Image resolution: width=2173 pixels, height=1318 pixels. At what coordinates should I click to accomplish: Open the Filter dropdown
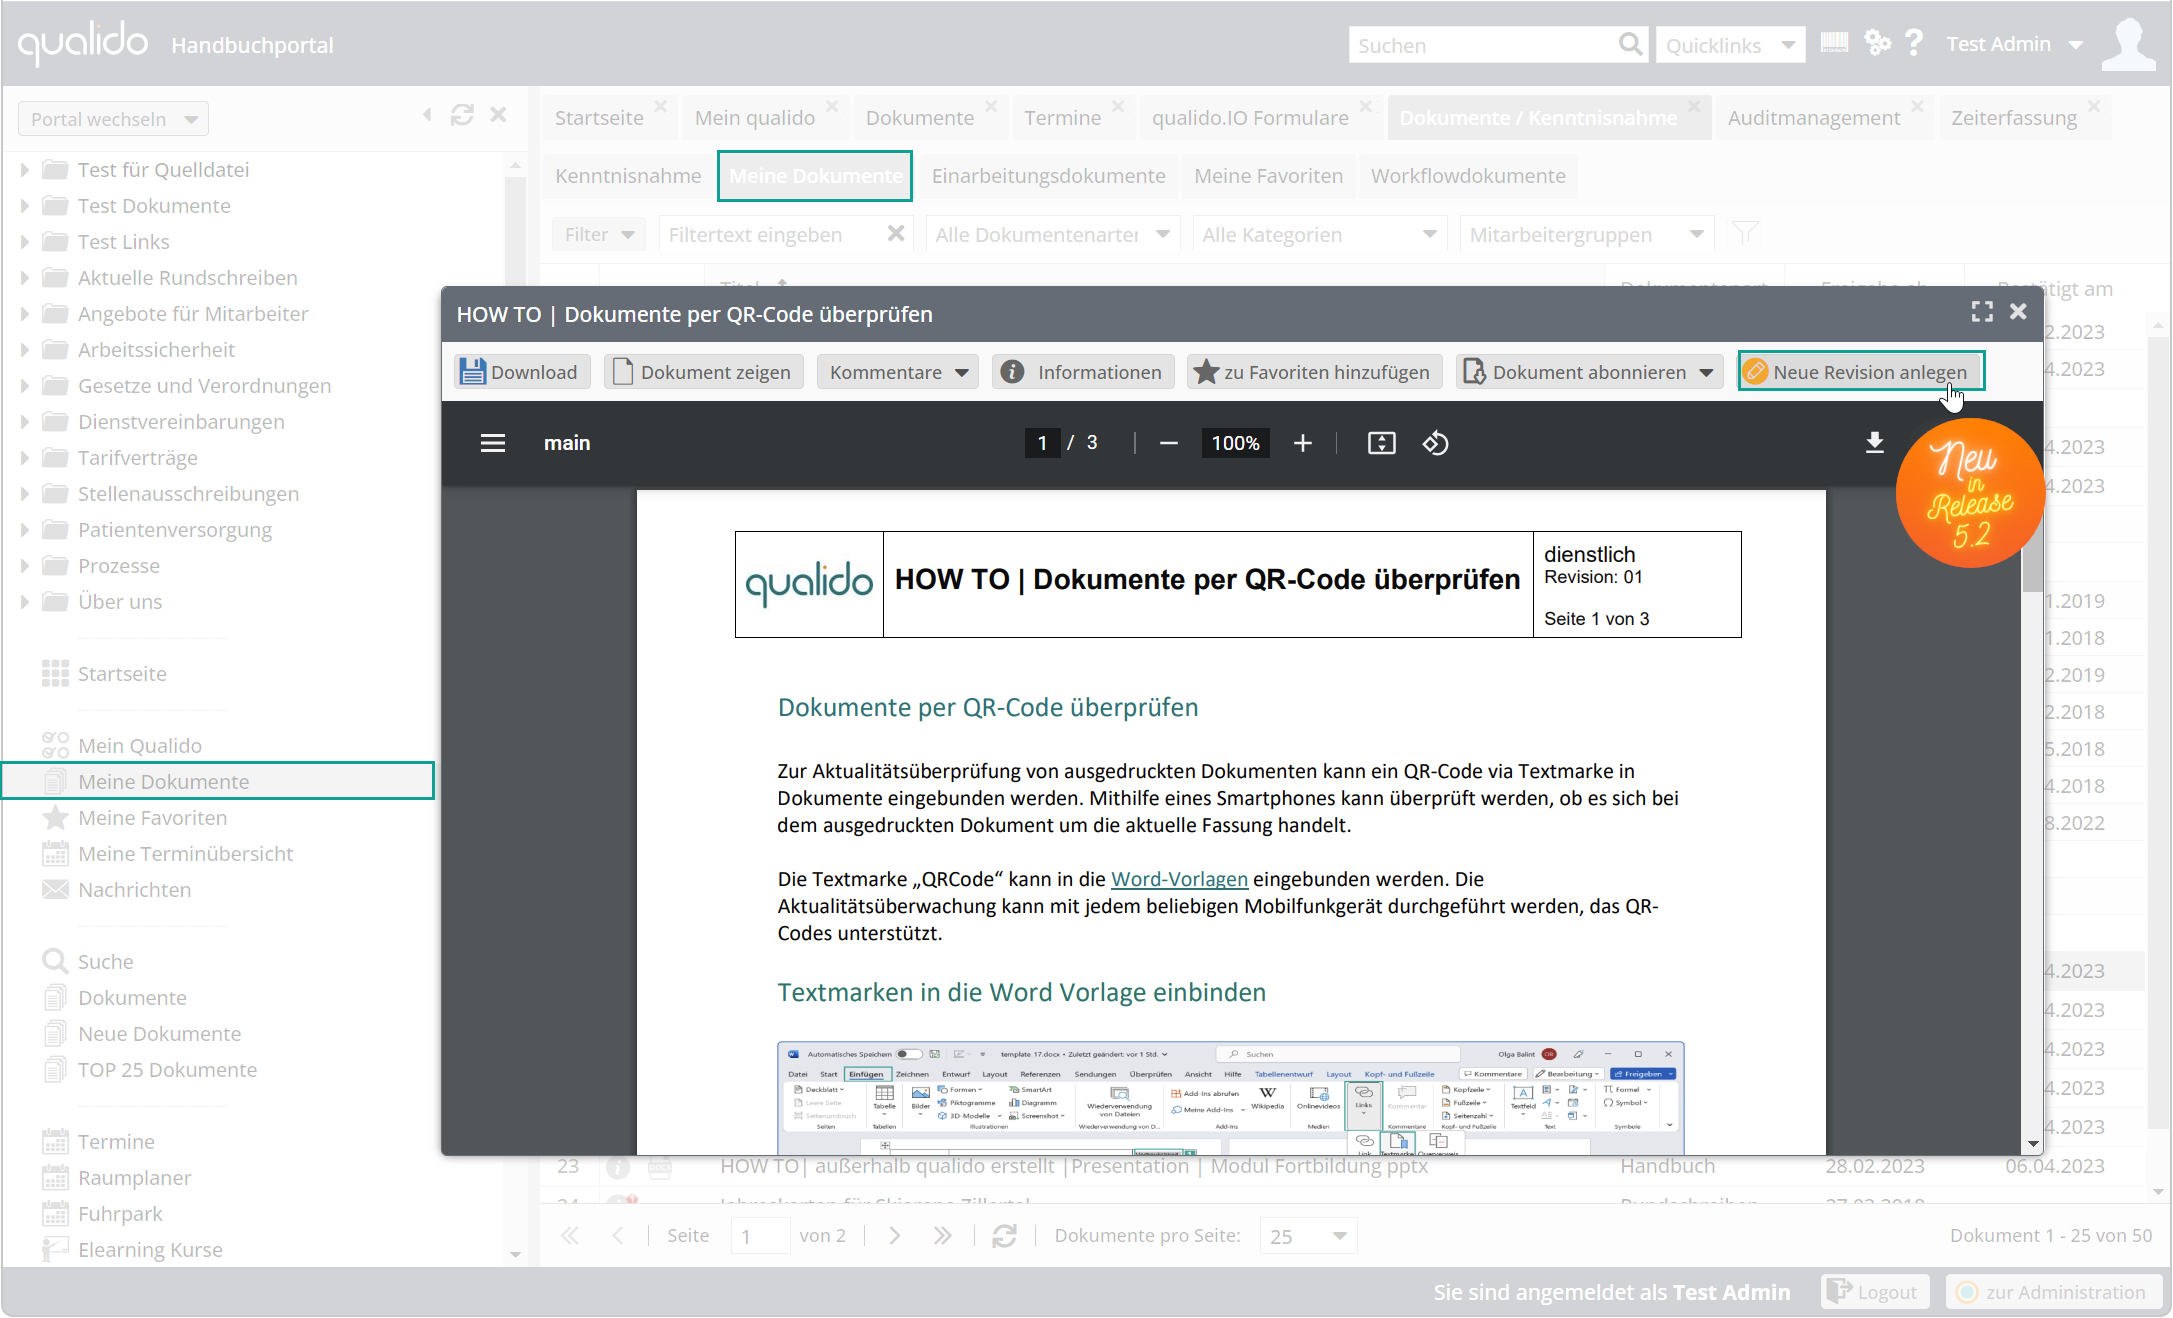598,234
